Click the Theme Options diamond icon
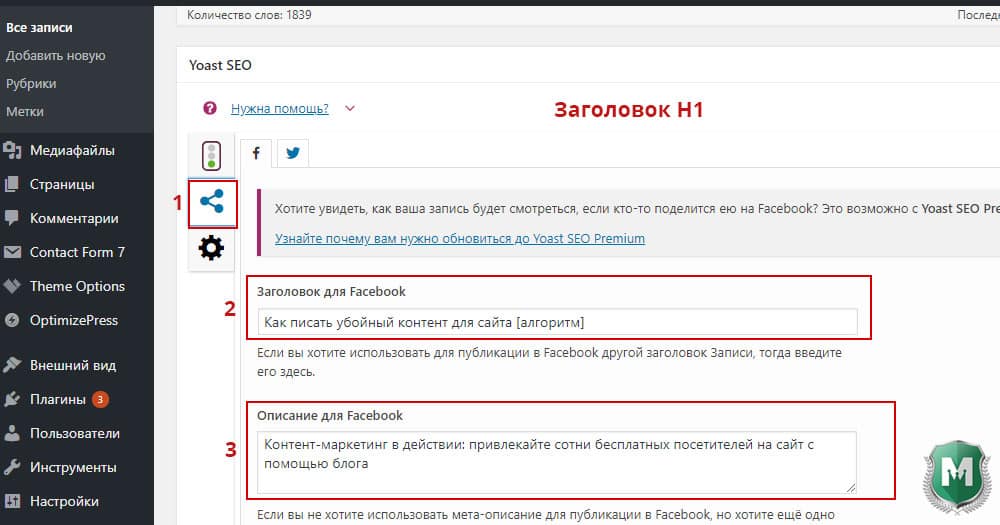The width and height of the screenshot is (1000, 525). 12,286
